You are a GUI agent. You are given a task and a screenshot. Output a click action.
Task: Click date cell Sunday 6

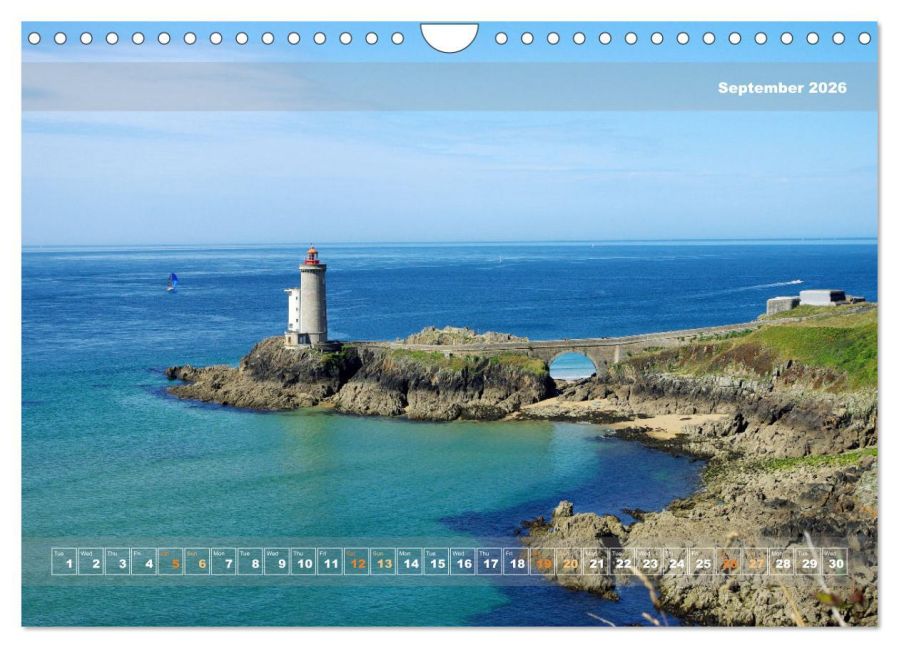click(x=197, y=562)
